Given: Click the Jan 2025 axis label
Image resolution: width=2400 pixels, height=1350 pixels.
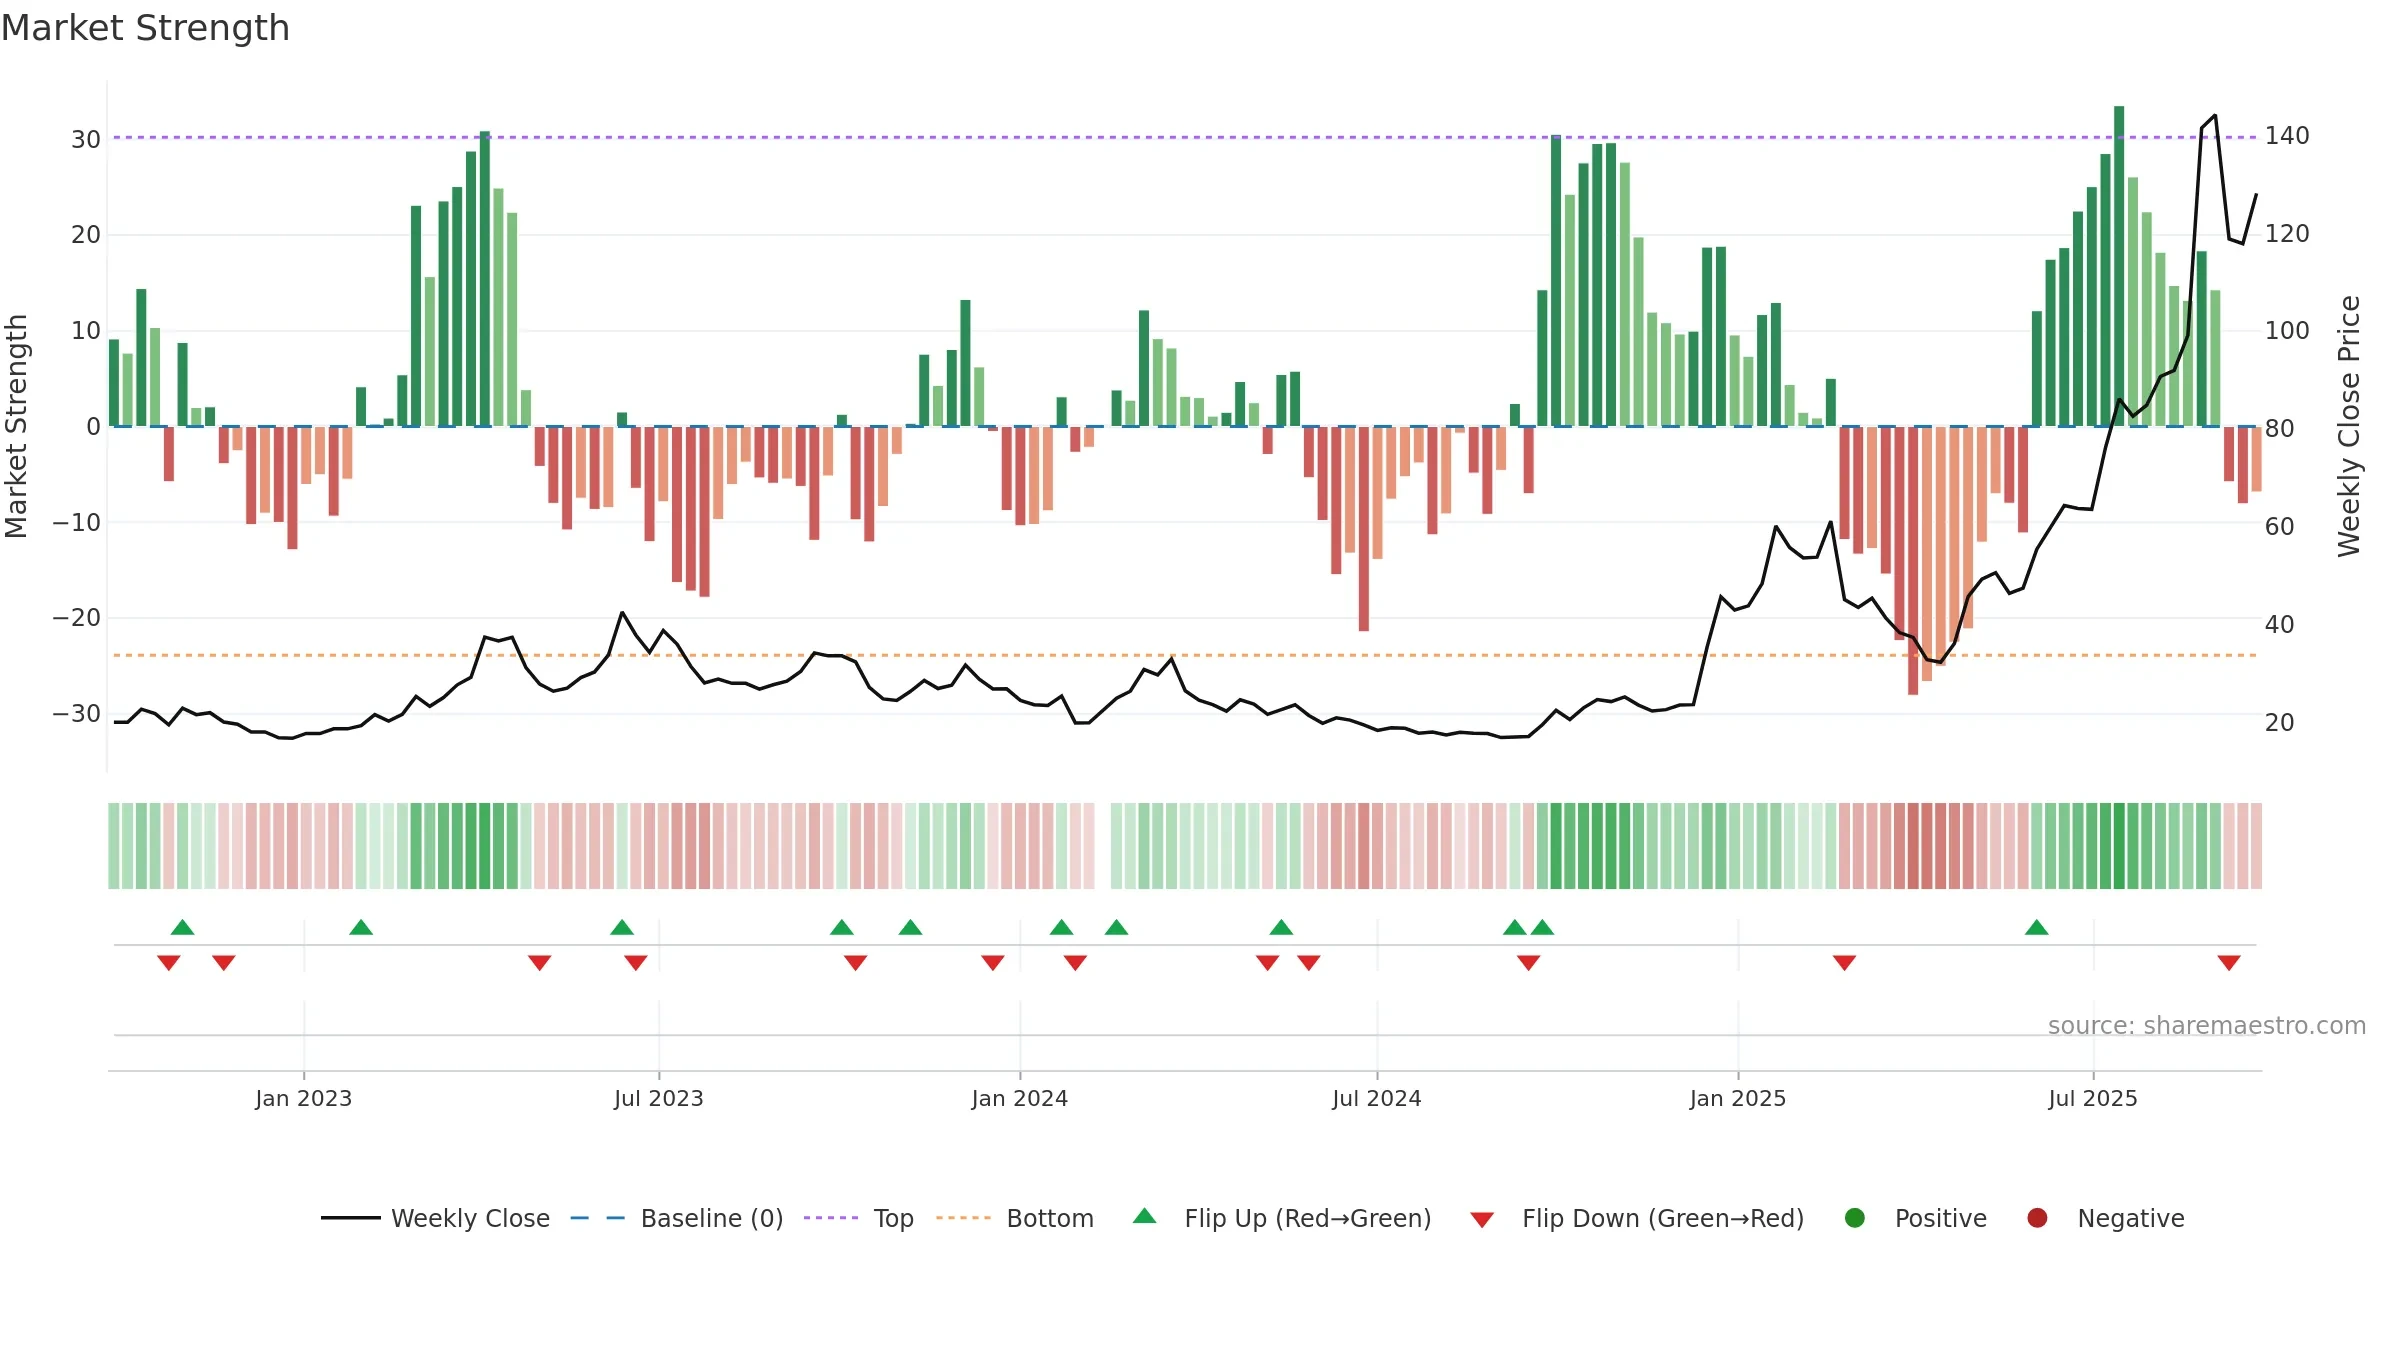Looking at the screenshot, I should pos(1738,1098).
